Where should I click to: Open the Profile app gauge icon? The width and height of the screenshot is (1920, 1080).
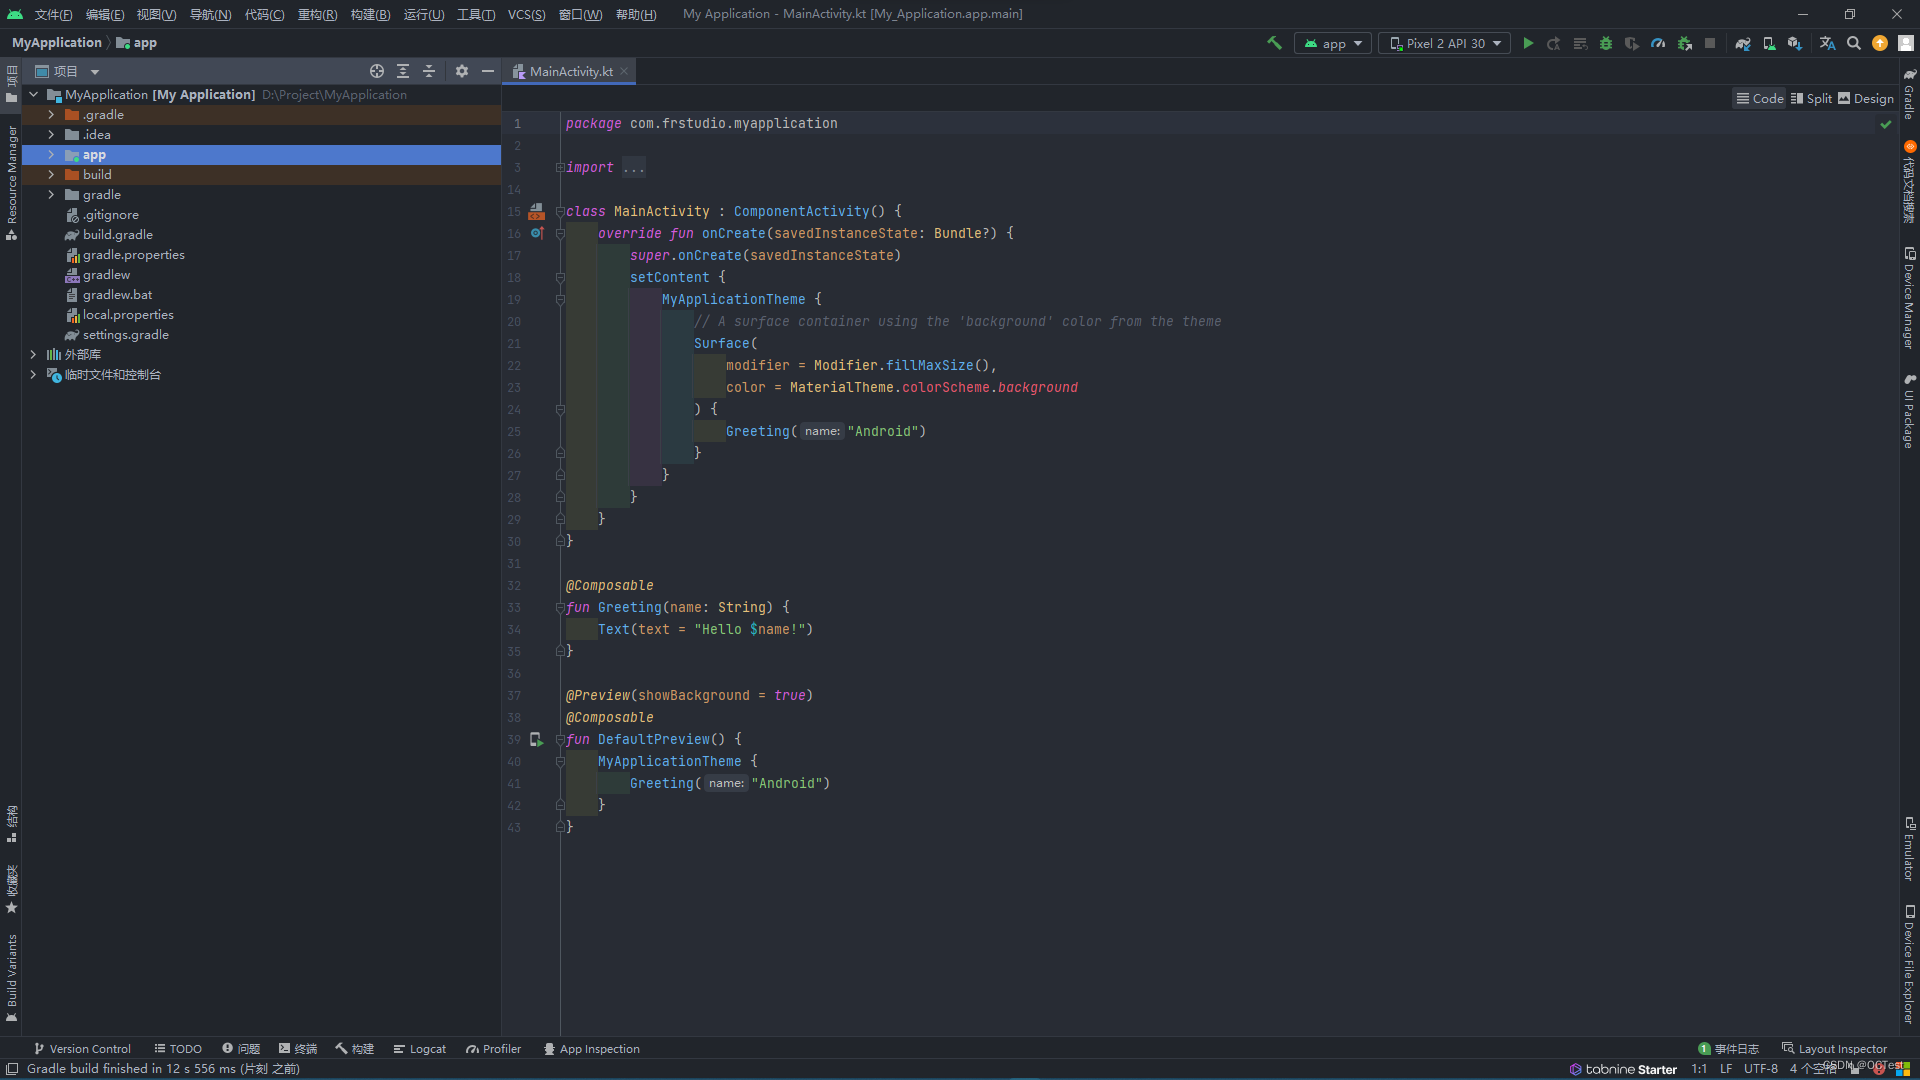(x=1658, y=43)
